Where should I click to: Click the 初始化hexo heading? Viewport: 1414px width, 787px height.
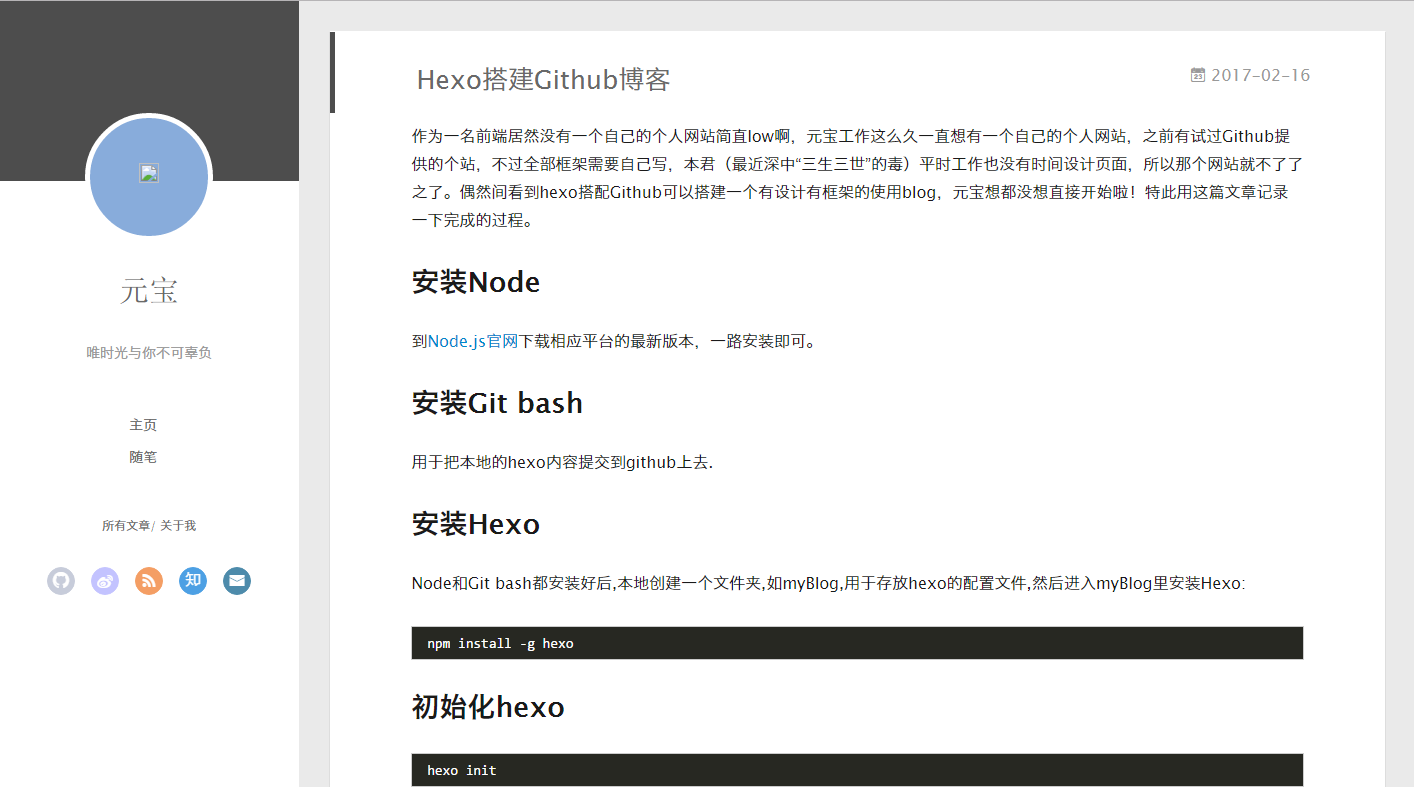[488, 708]
